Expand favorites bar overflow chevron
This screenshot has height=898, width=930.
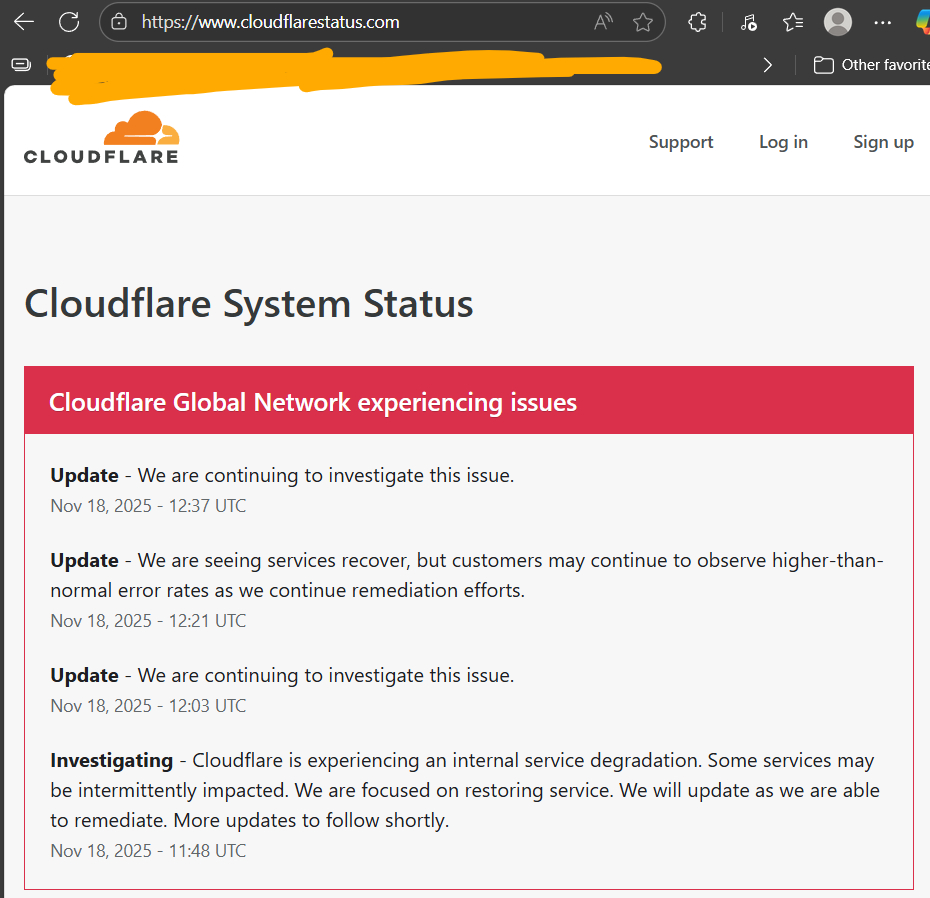pos(767,65)
